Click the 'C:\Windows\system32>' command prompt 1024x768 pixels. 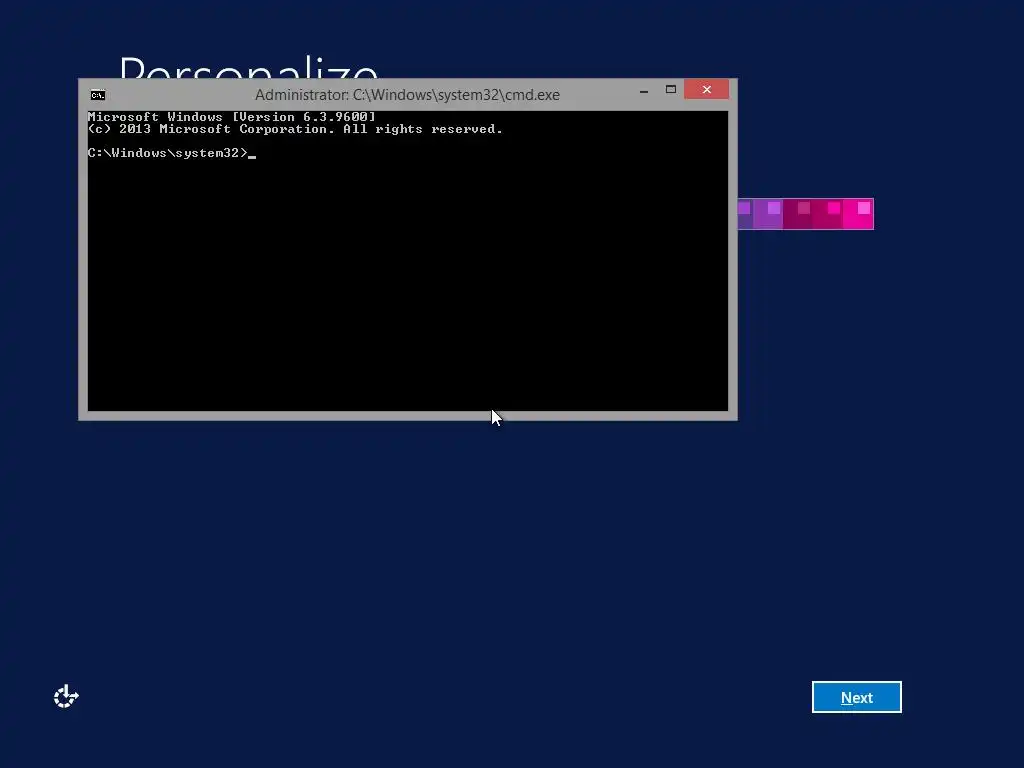pyautogui.click(x=168, y=153)
